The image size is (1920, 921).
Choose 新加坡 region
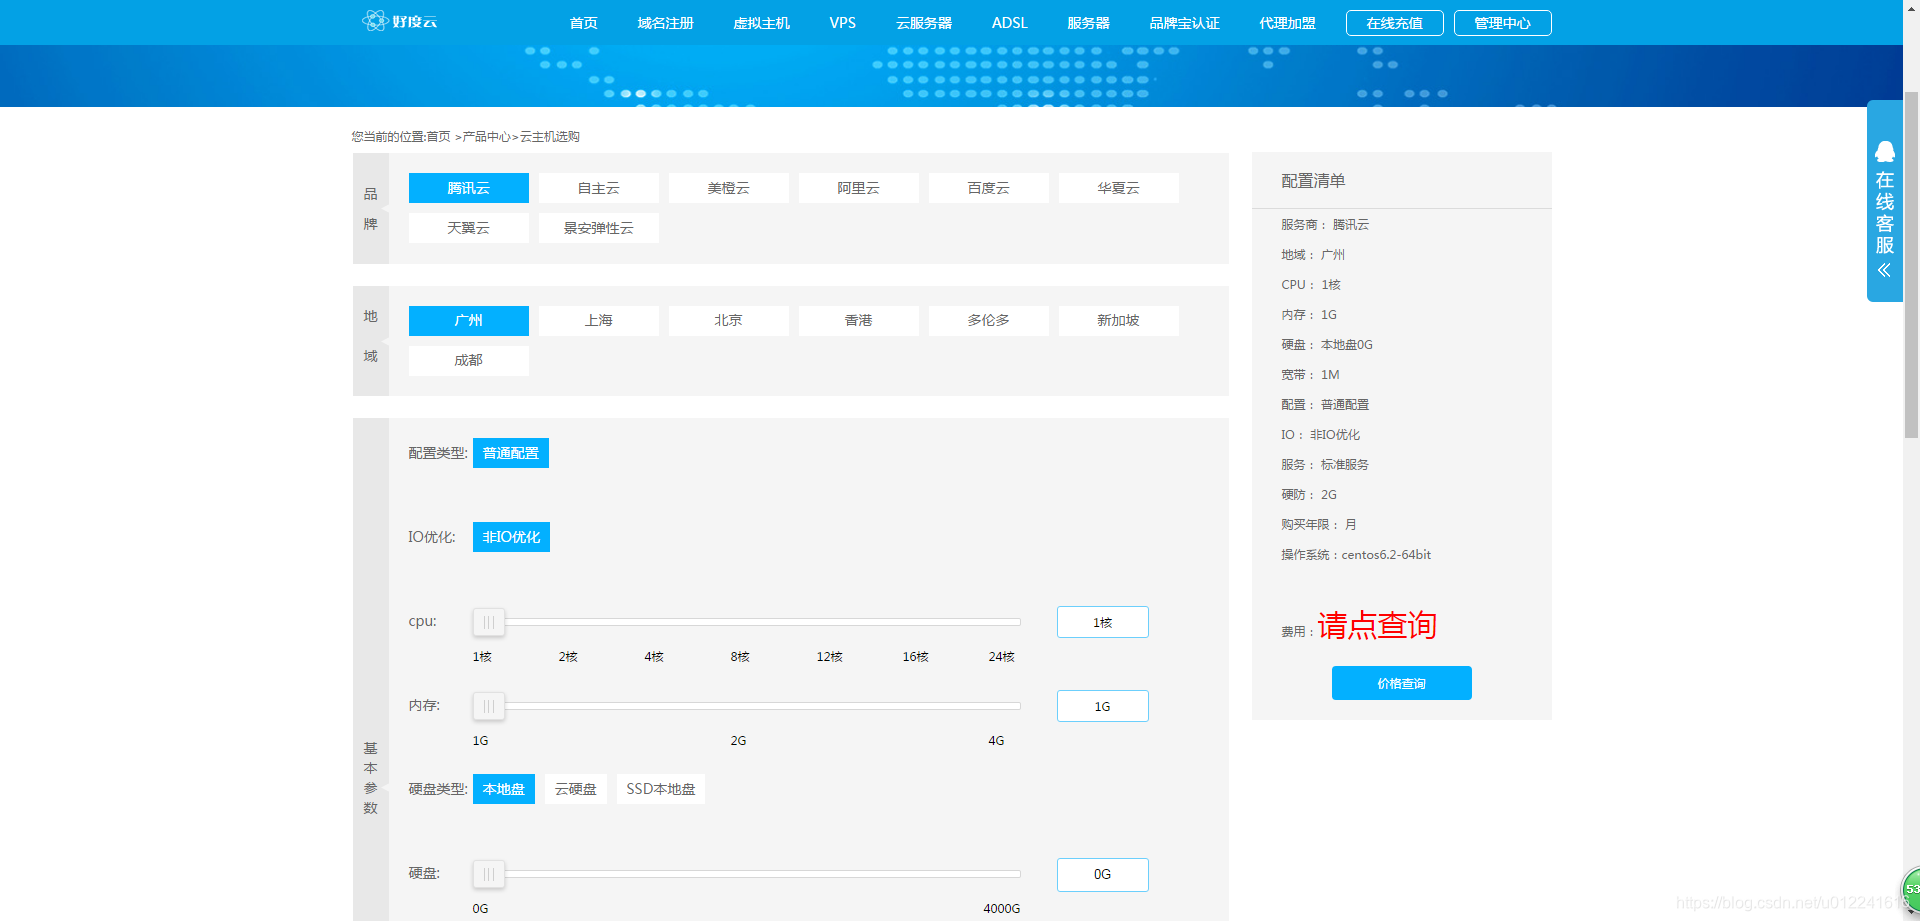pyautogui.click(x=1118, y=320)
